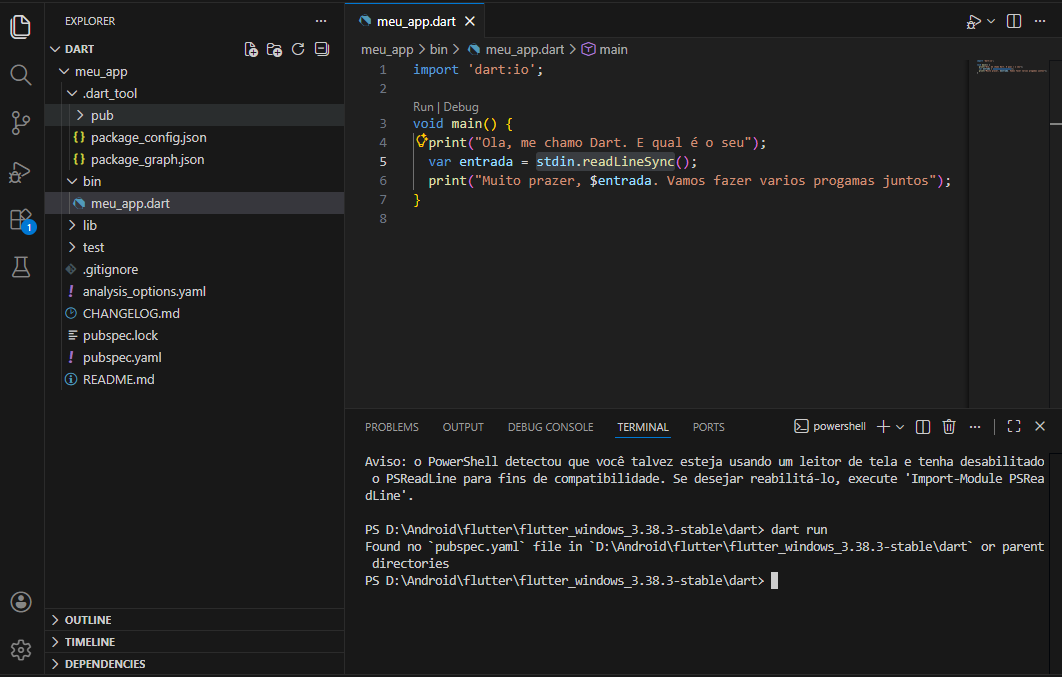This screenshot has width=1062, height=677.
Task: Click the New File icon in Explorer
Action: pos(252,49)
